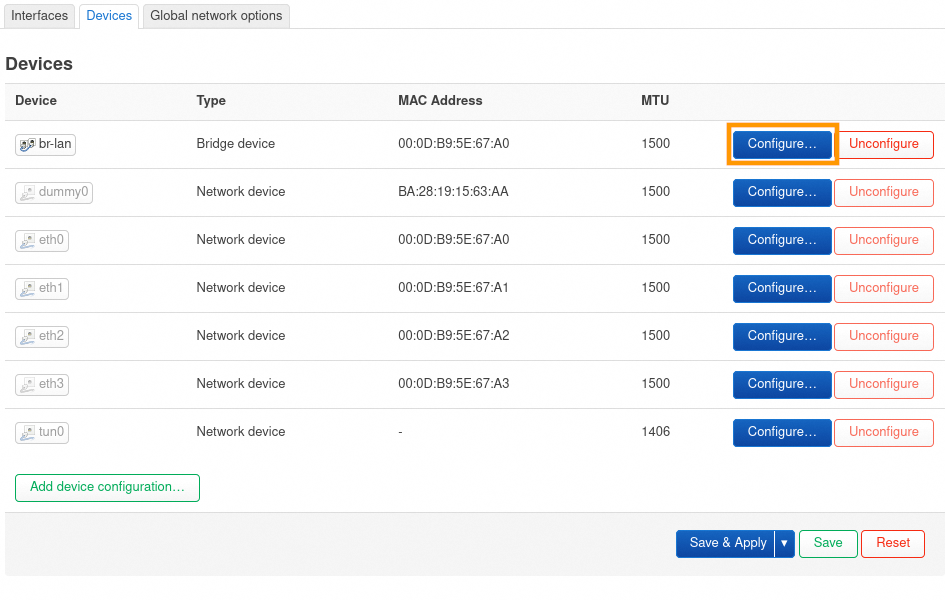Switch to the Interfaces tab
The image size is (945, 600).
(40, 16)
